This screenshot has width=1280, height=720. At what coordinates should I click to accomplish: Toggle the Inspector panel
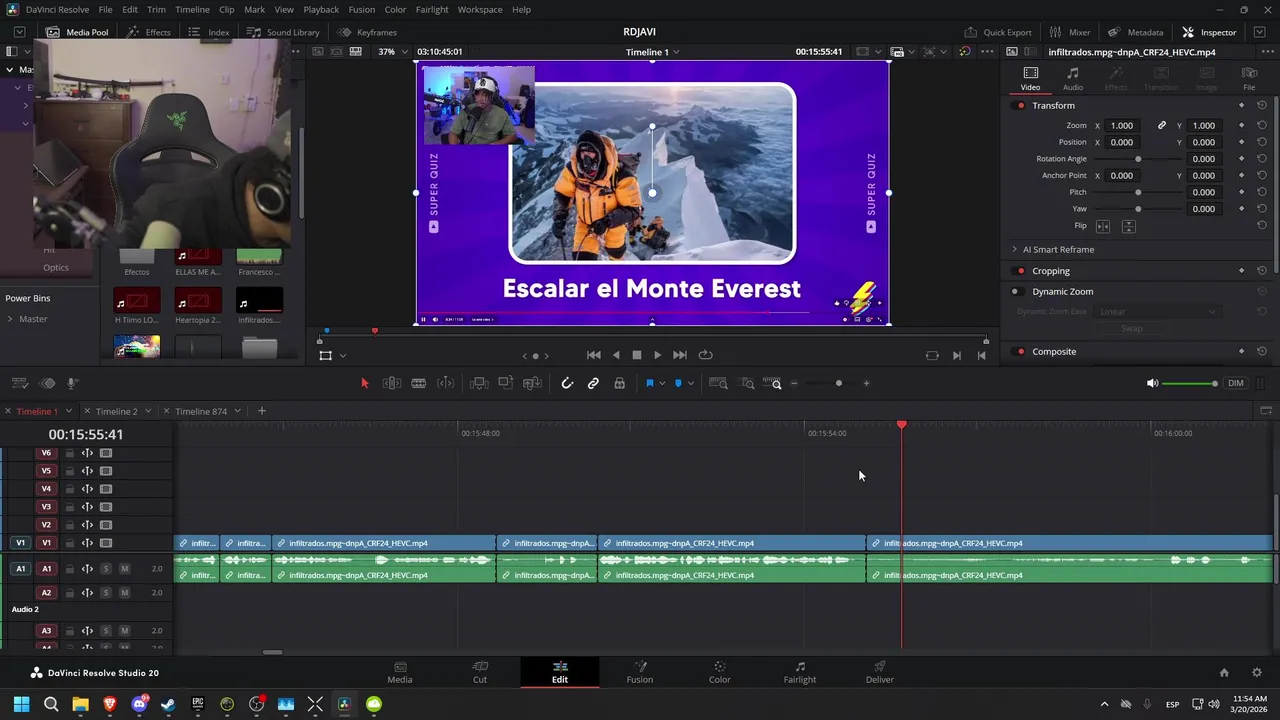click(x=1209, y=32)
